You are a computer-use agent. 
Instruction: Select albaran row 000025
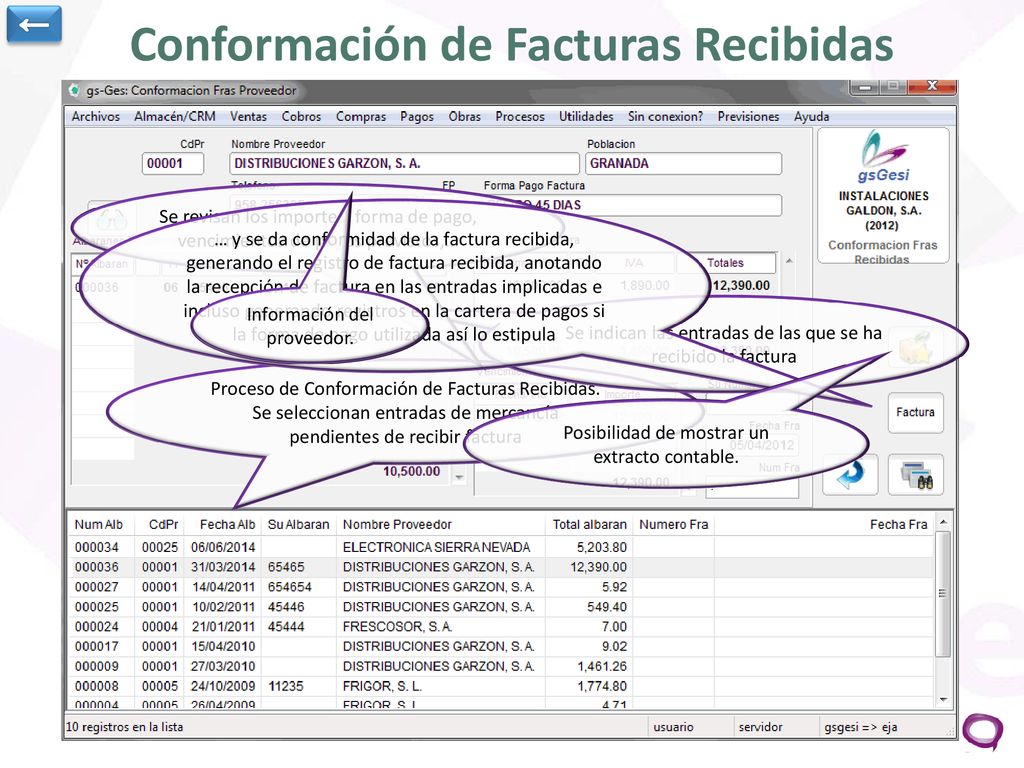501,607
